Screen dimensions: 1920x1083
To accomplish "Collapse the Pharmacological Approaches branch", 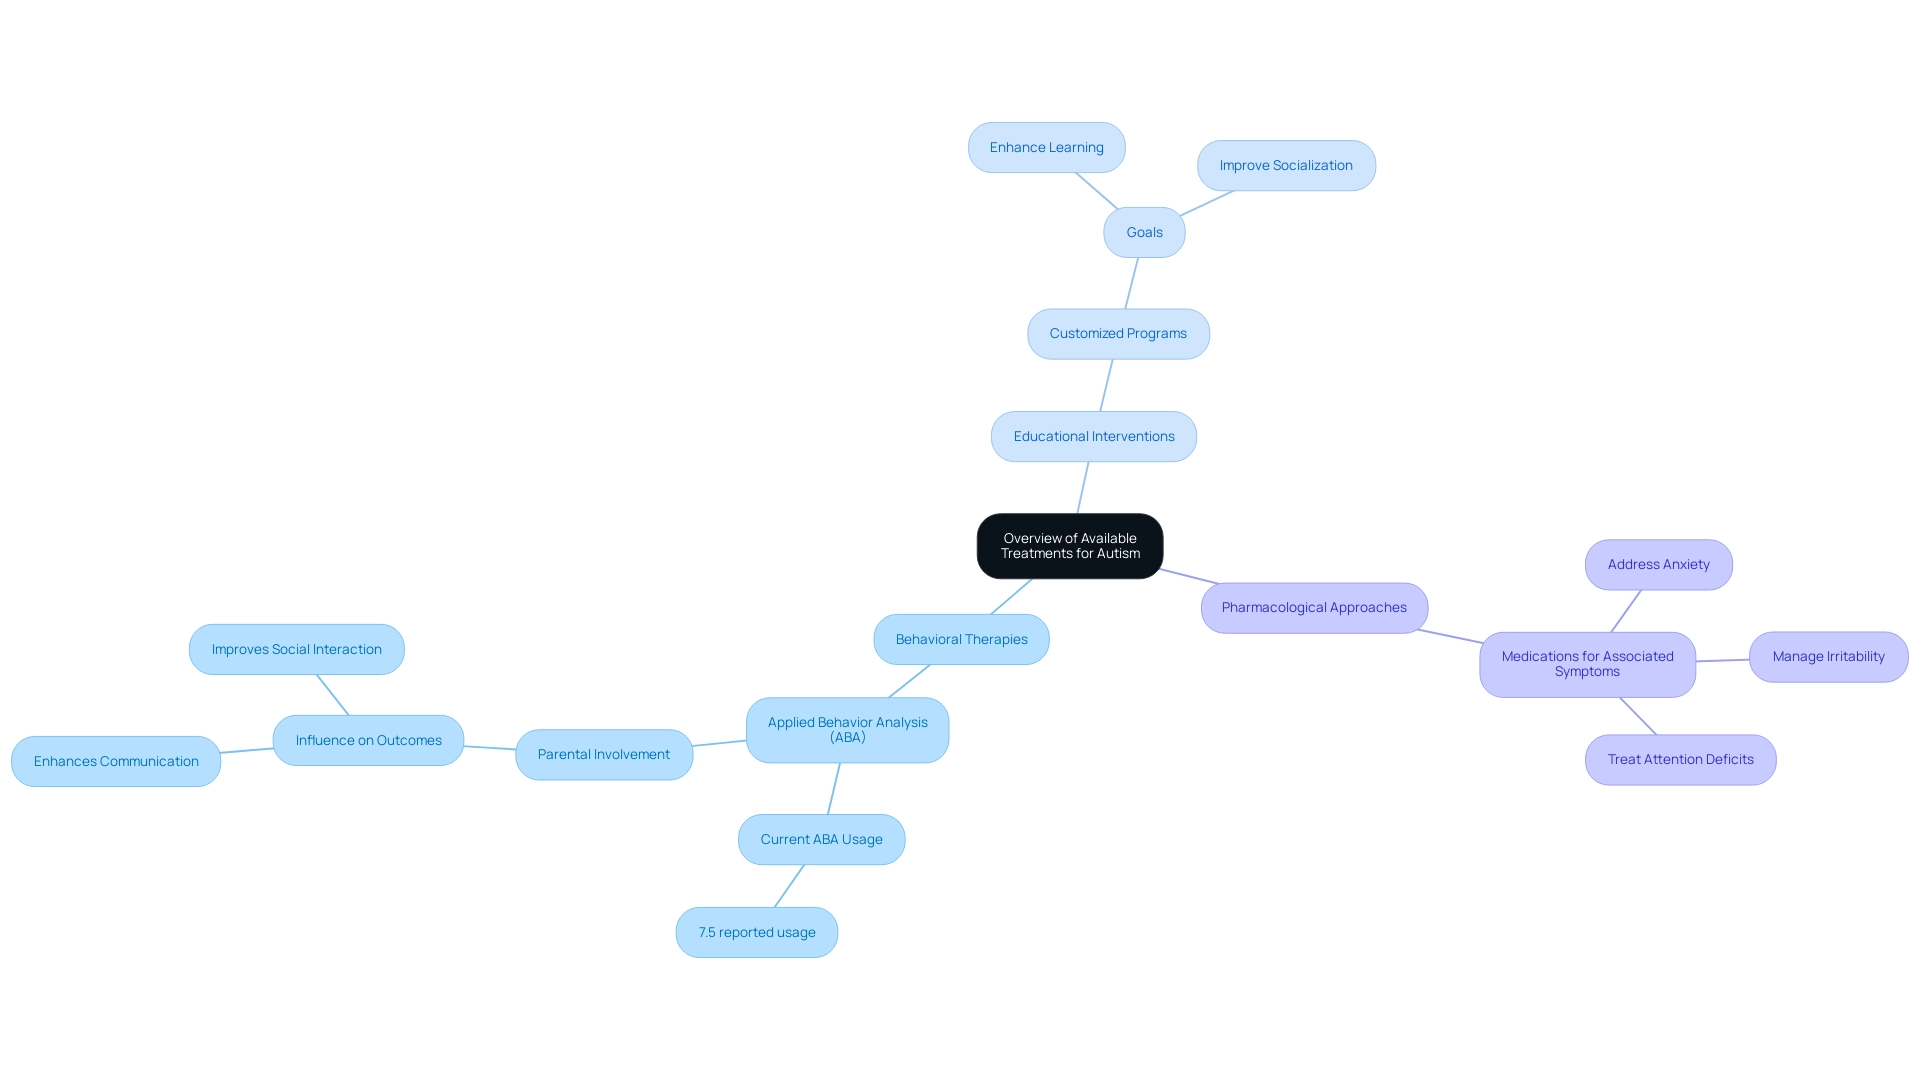I will click(x=1315, y=607).
